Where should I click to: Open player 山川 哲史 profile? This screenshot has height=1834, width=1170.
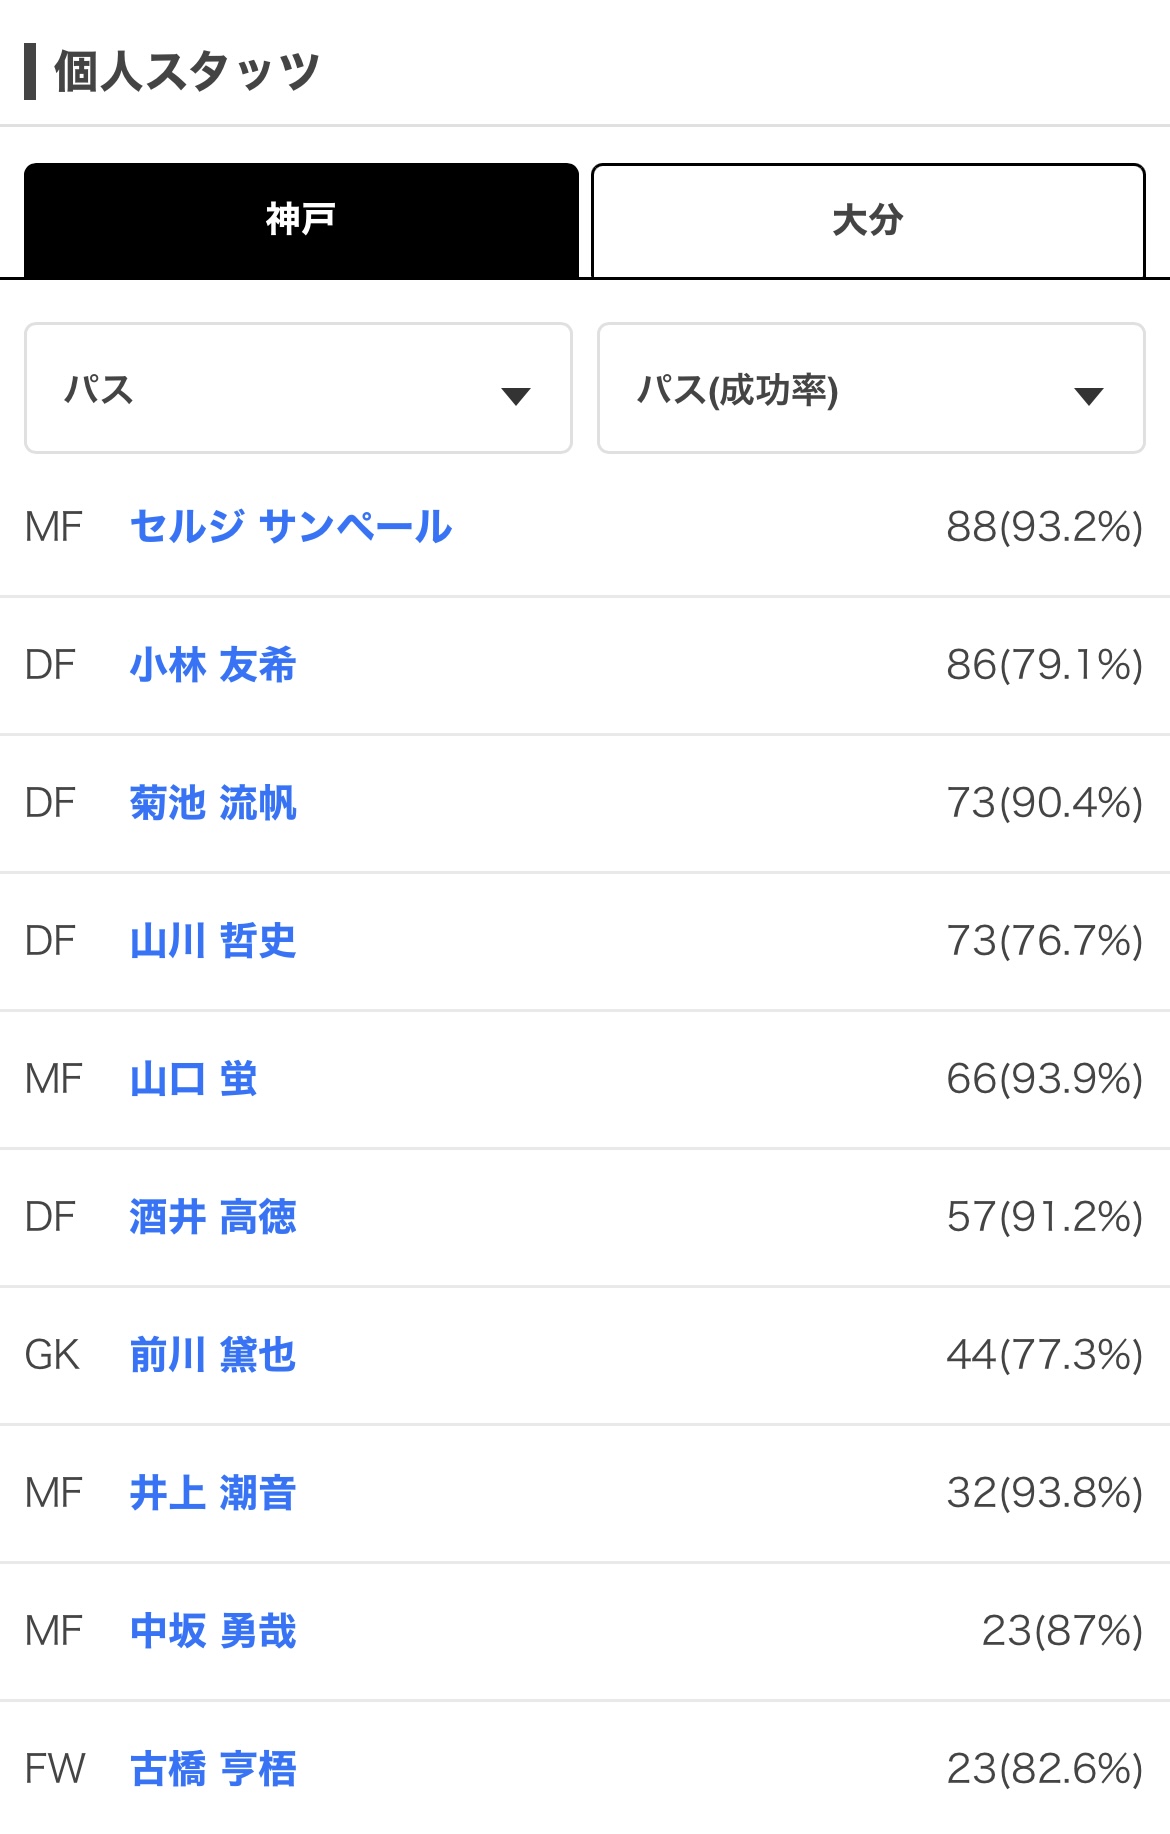[x=213, y=941]
